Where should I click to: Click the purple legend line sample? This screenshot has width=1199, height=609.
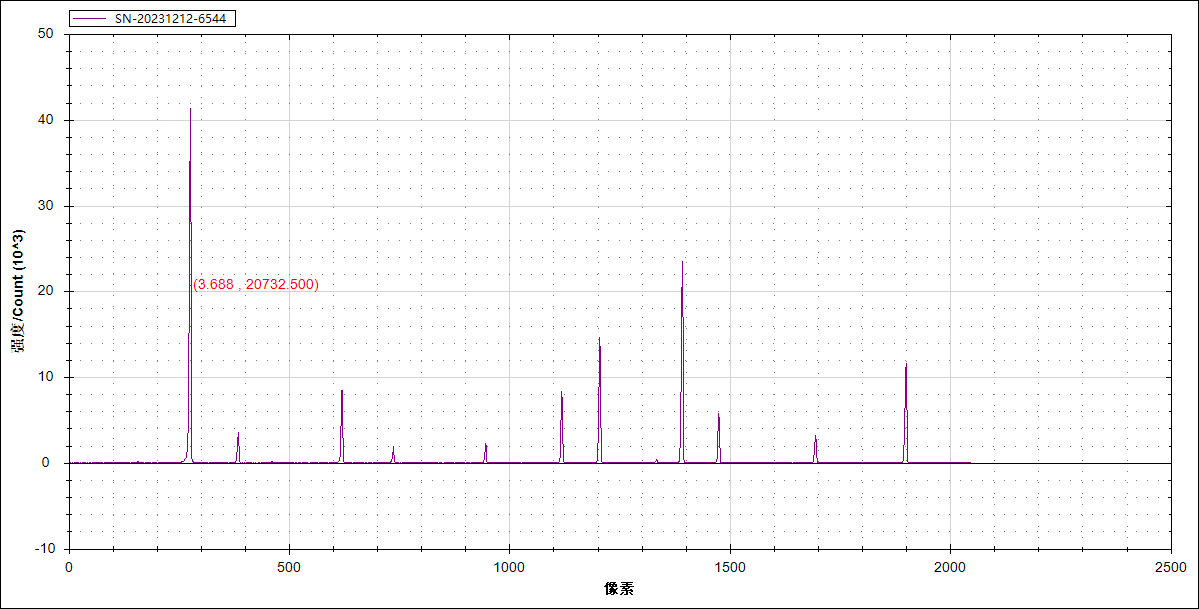click(x=90, y=19)
